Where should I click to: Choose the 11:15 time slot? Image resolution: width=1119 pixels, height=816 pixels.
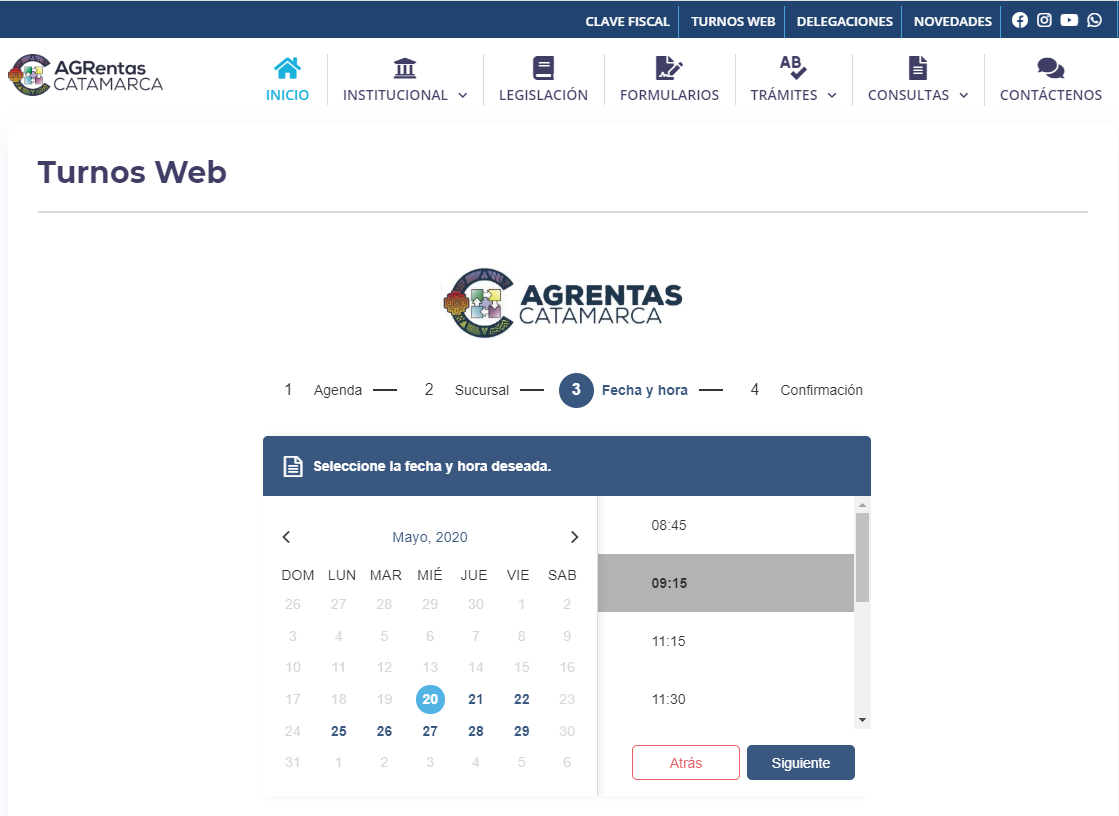726,641
